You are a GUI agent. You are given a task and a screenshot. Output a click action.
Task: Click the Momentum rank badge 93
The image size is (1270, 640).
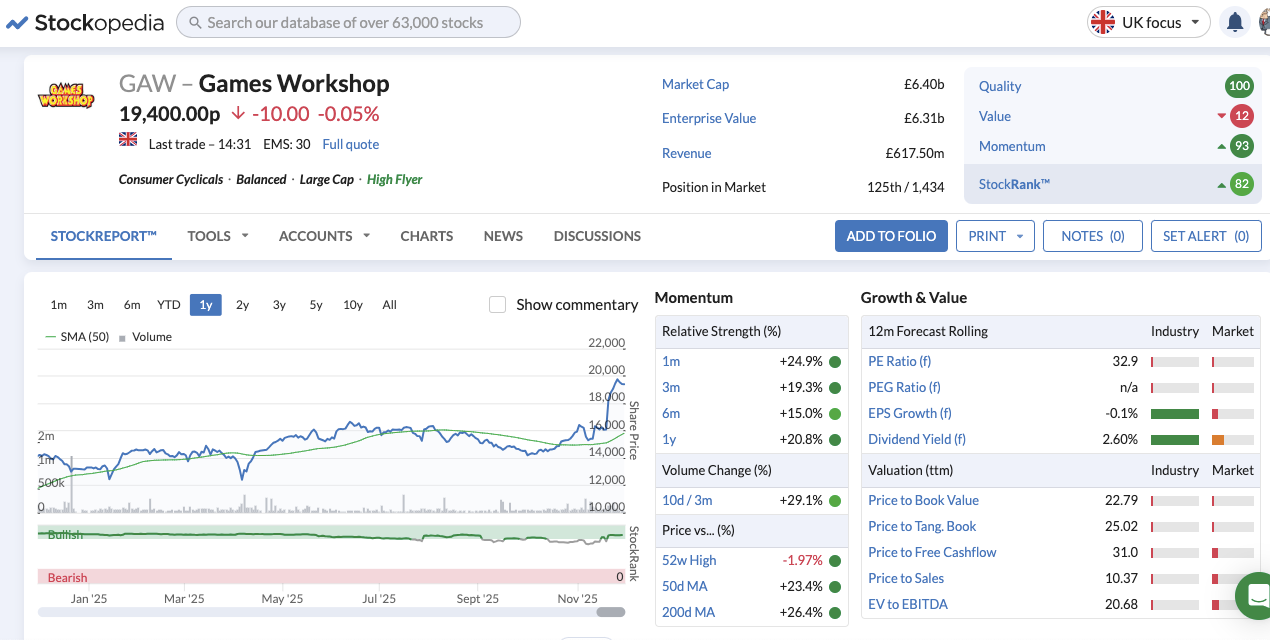click(1242, 146)
